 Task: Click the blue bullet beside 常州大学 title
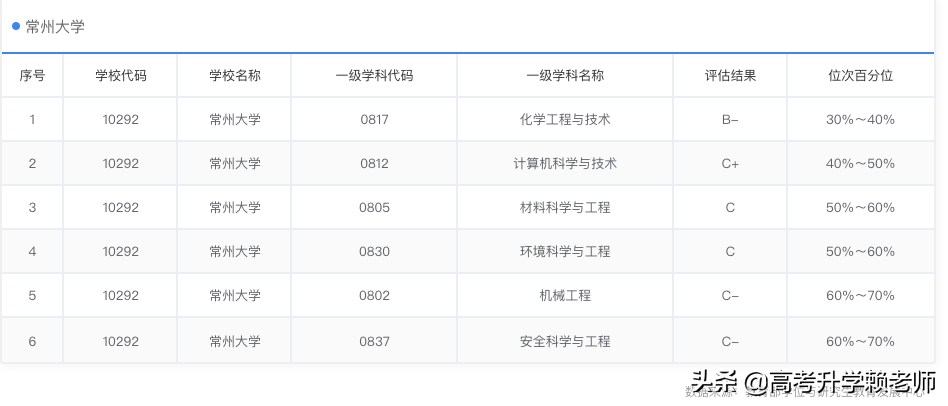coord(15,26)
